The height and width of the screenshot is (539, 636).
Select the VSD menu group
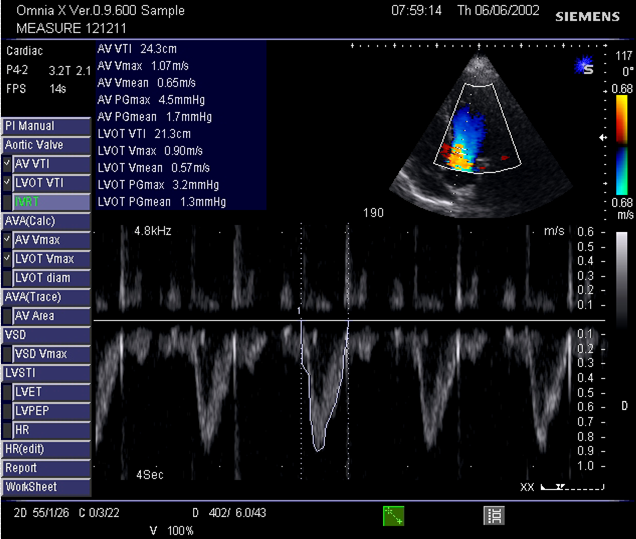pyautogui.click(x=46, y=335)
